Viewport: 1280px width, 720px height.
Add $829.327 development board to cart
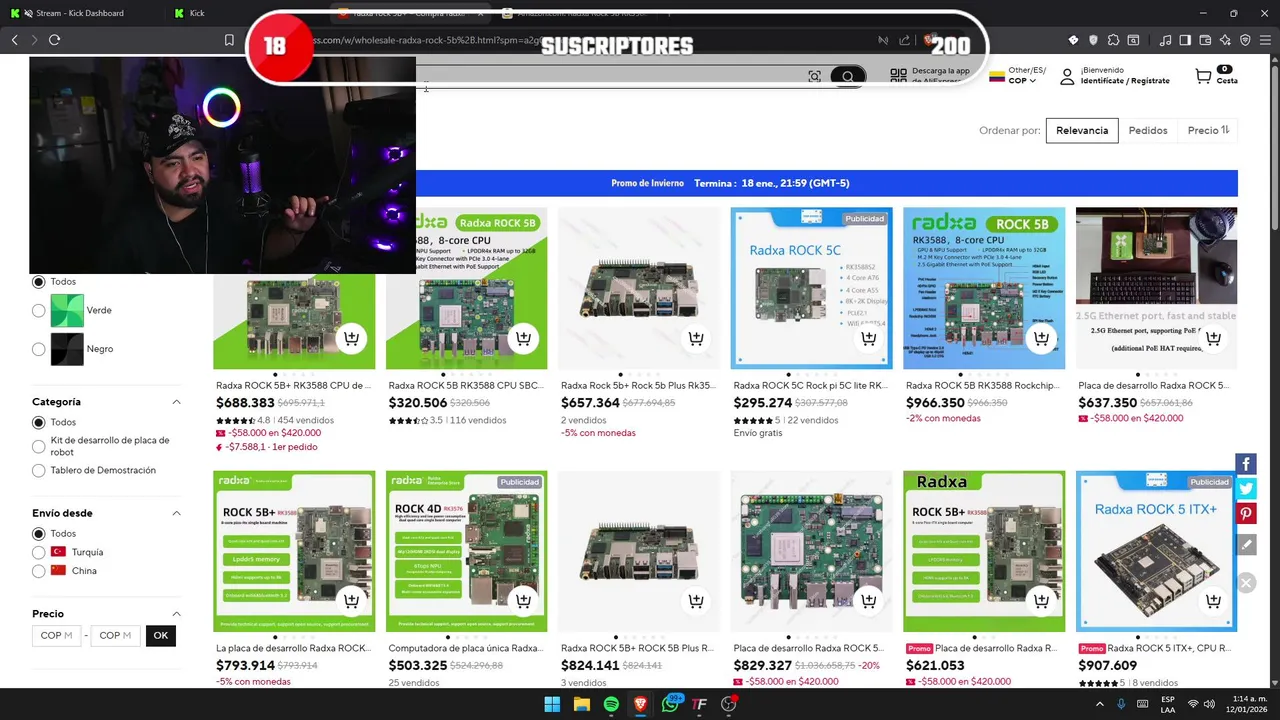coord(868,601)
